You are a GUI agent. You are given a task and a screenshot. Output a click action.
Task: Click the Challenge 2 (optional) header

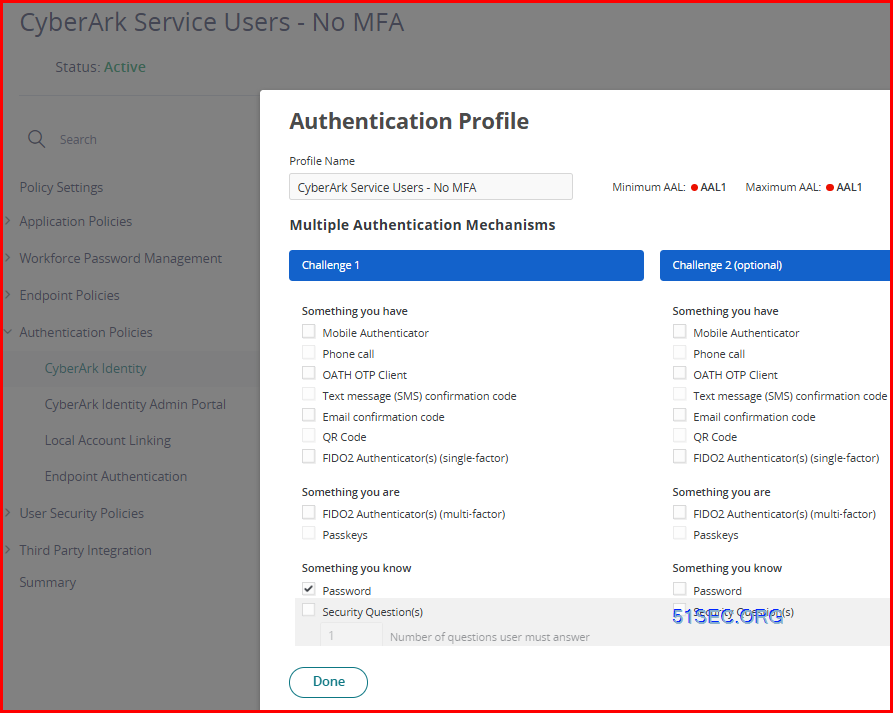(x=775, y=265)
